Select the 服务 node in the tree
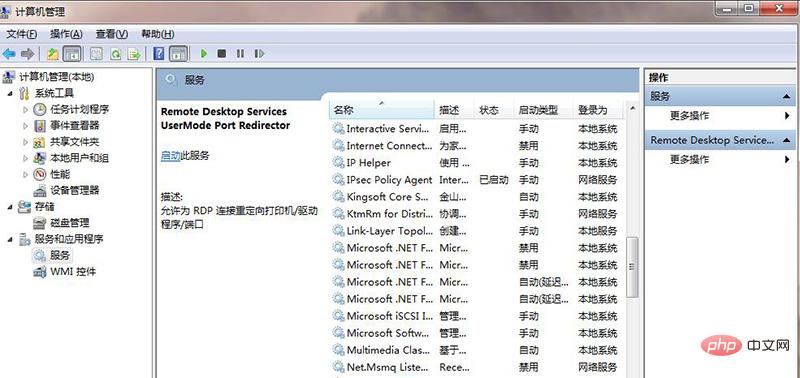 tap(60, 255)
